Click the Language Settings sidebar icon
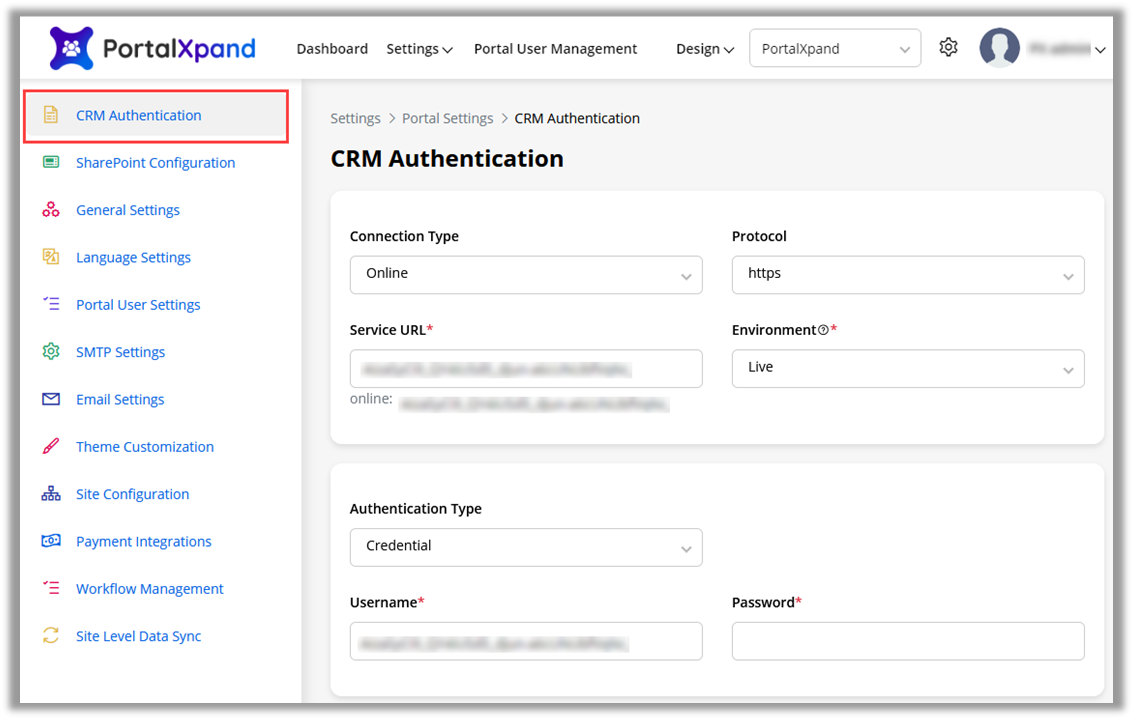 tap(51, 257)
